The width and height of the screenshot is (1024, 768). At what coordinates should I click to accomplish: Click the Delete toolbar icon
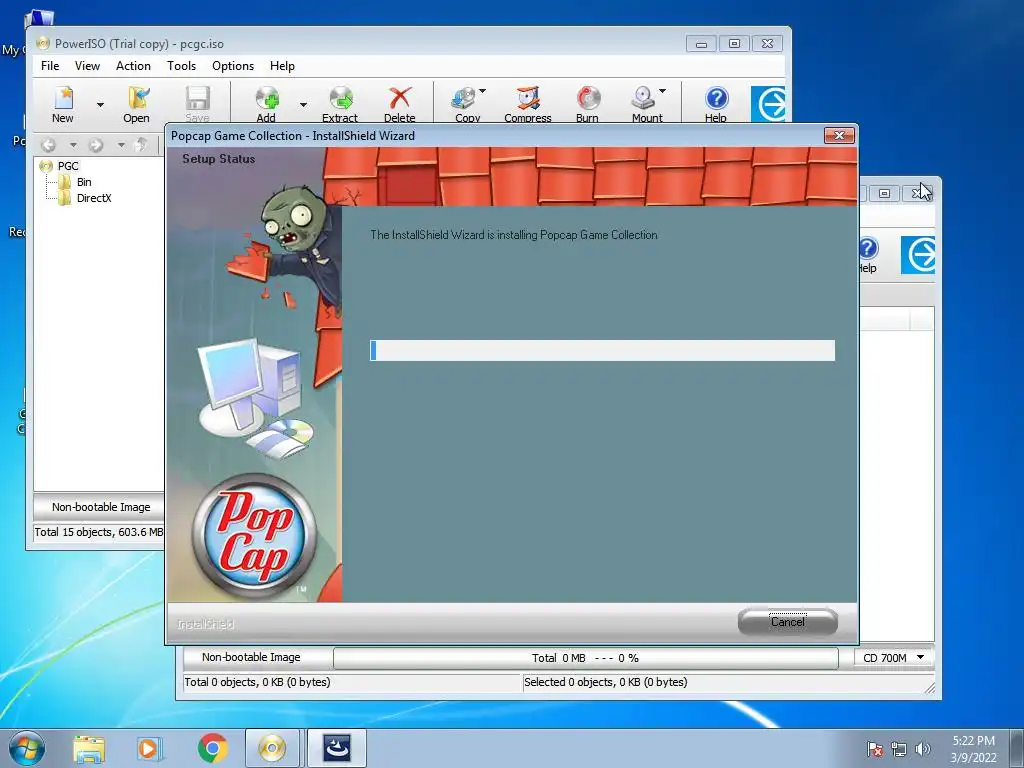(400, 104)
